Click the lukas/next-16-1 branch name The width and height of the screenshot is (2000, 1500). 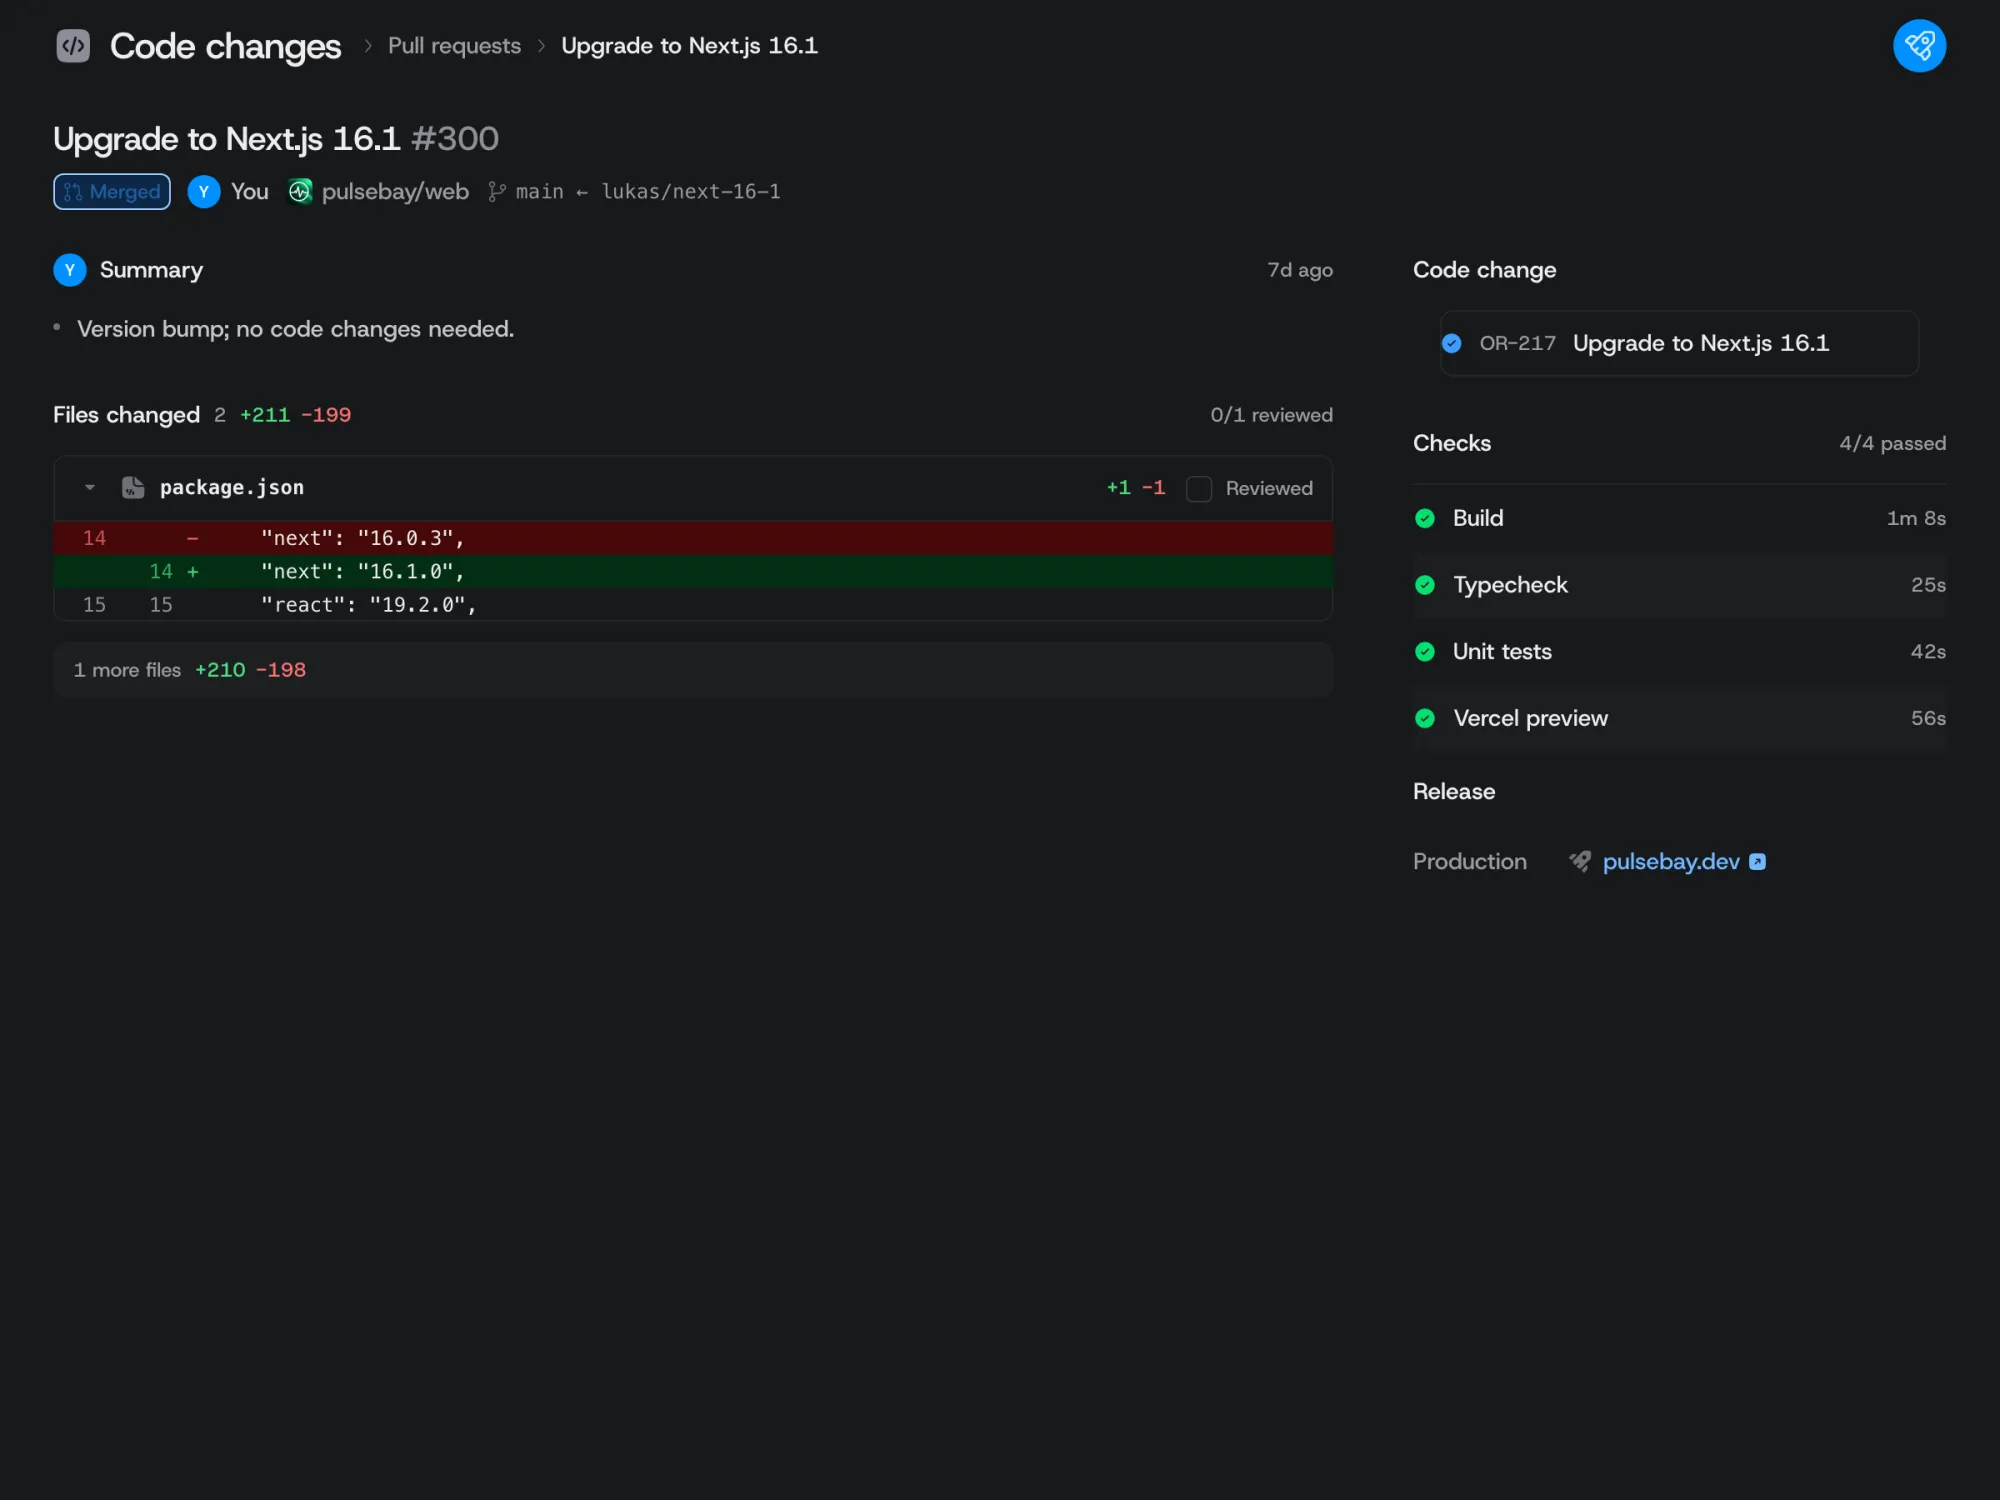click(x=691, y=192)
